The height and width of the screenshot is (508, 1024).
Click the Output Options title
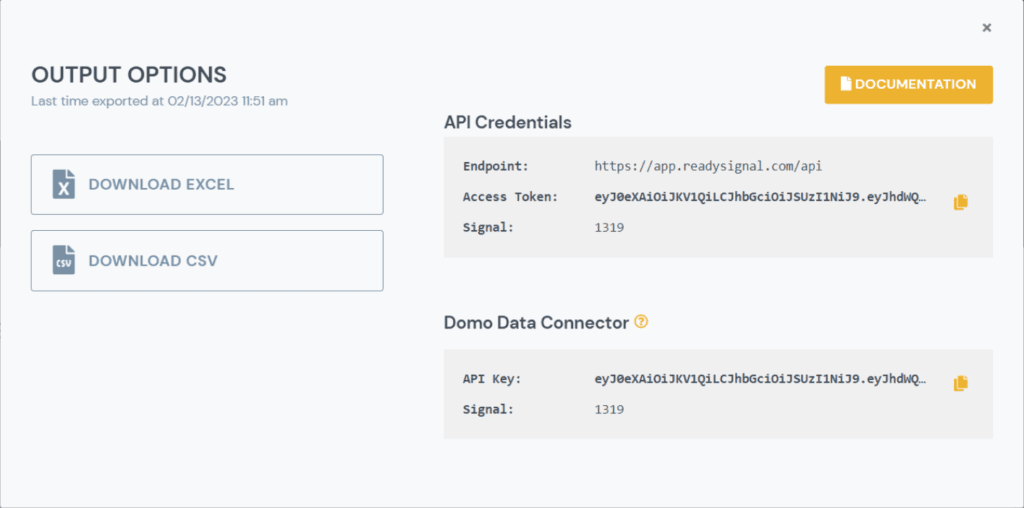point(129,75)
